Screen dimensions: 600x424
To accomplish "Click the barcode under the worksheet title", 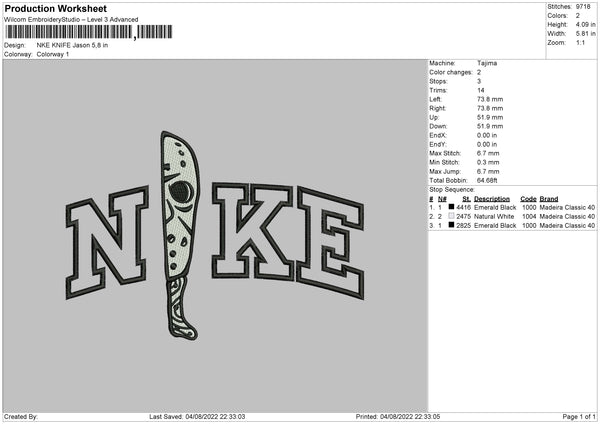I will [89, 32].
